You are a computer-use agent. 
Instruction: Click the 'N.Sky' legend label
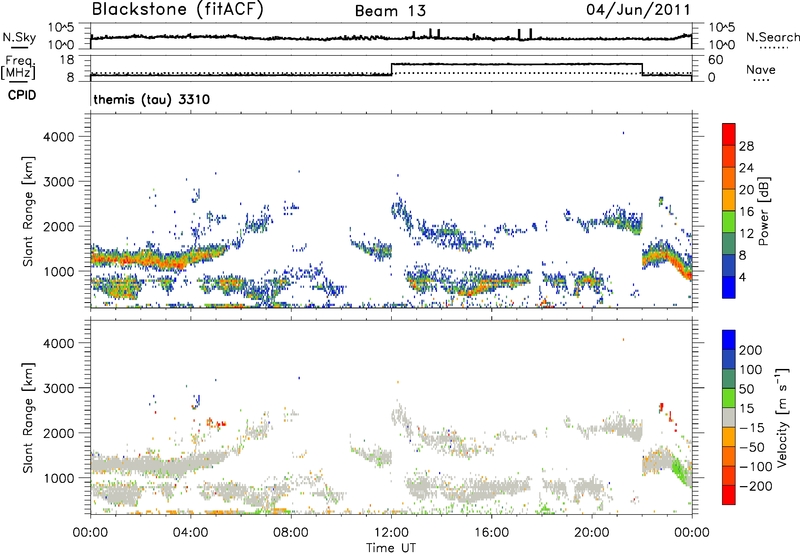19,37
